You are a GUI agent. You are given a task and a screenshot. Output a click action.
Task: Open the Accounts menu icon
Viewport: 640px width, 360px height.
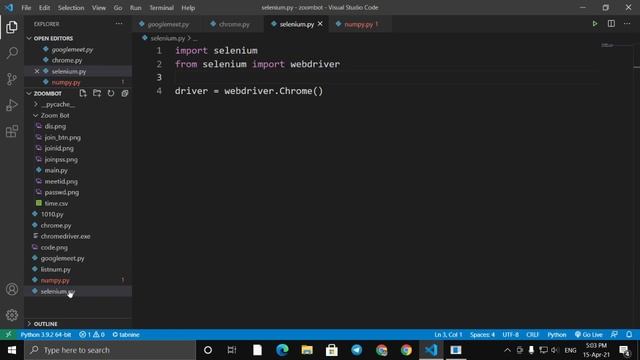pyautogui.click(x=12, y=289)
